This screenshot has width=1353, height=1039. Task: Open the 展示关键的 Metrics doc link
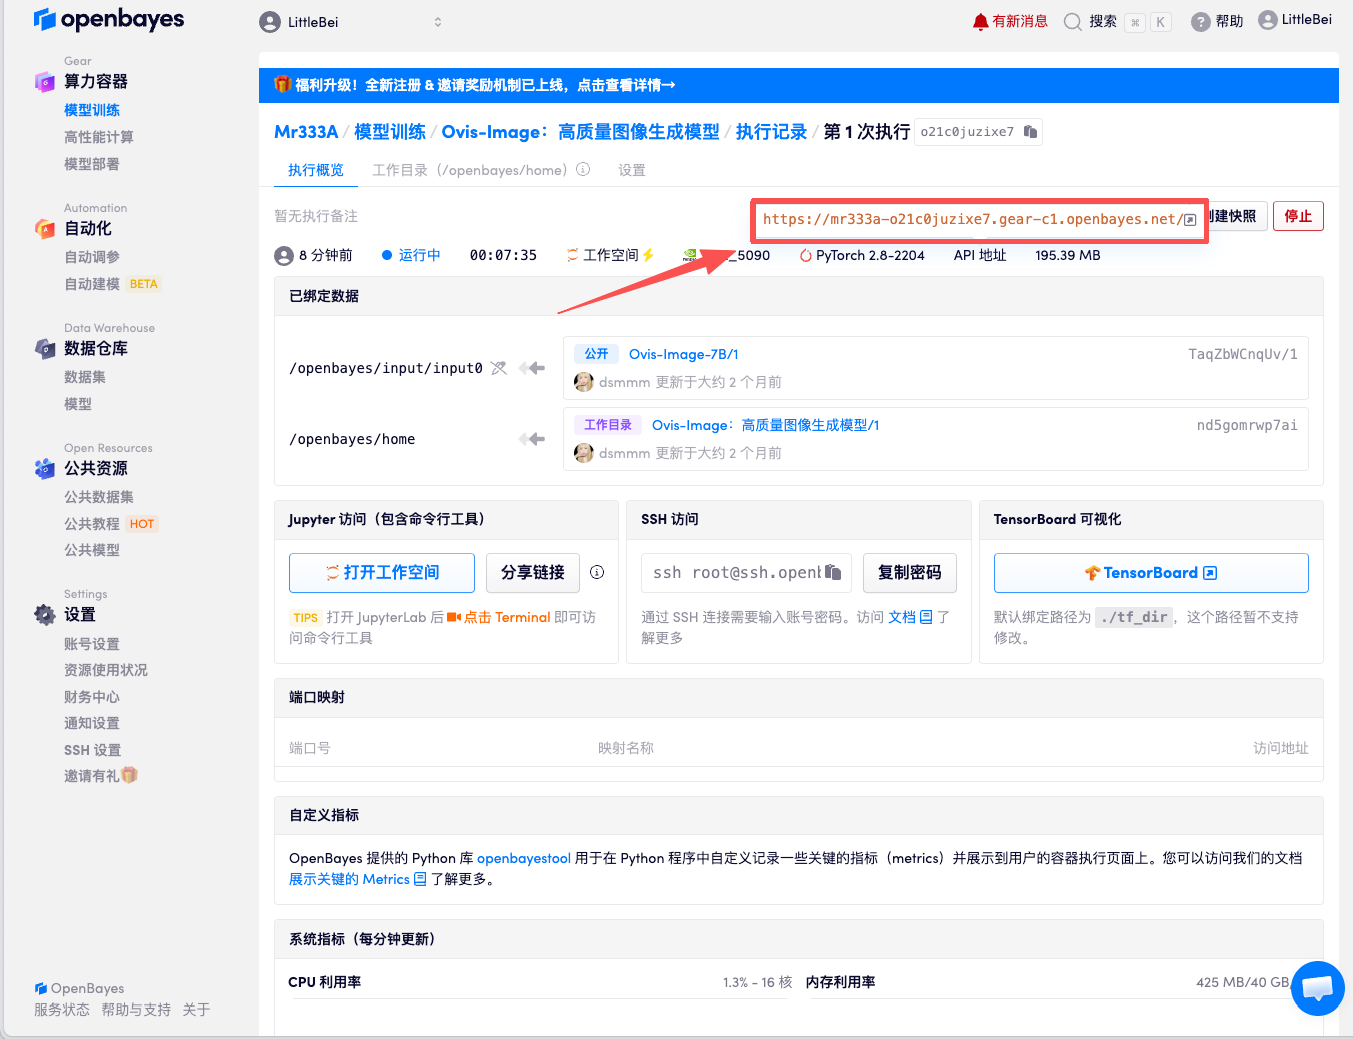coord(357,879)
